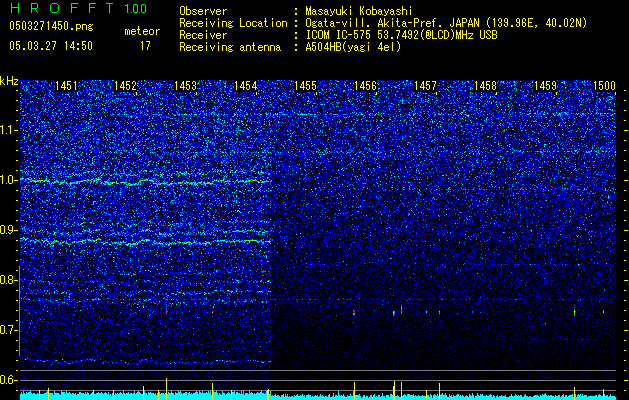Click the HROFFT 1.0.0 title text
This screenshot has width=629, height=400.
pos(78,8)
